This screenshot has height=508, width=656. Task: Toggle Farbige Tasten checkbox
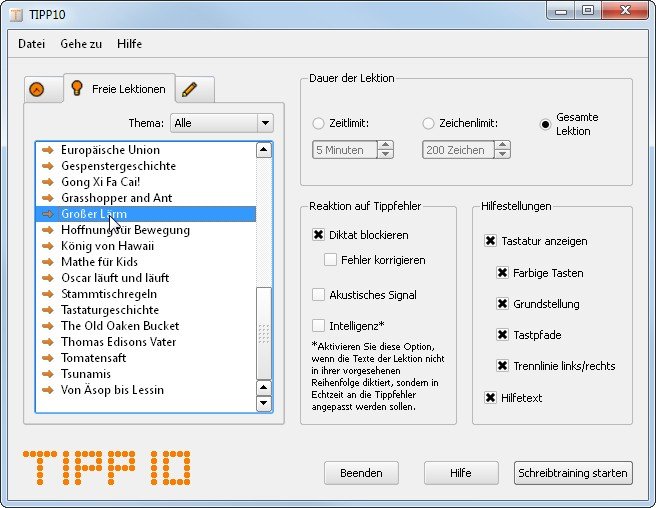502,273
